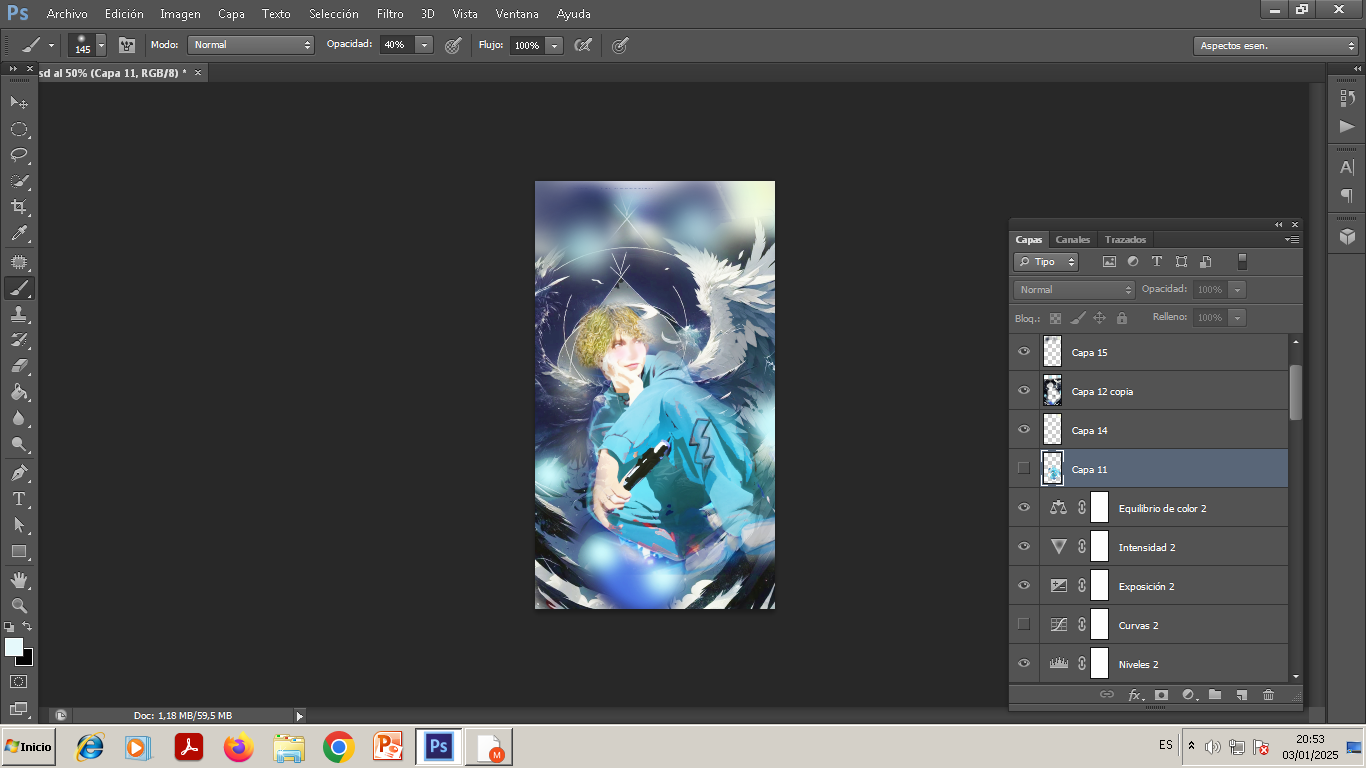Viewport: 1366px width, 768px height.
Task: Open the Flujo slider dropdown arrow
Action: pos(554,45)
